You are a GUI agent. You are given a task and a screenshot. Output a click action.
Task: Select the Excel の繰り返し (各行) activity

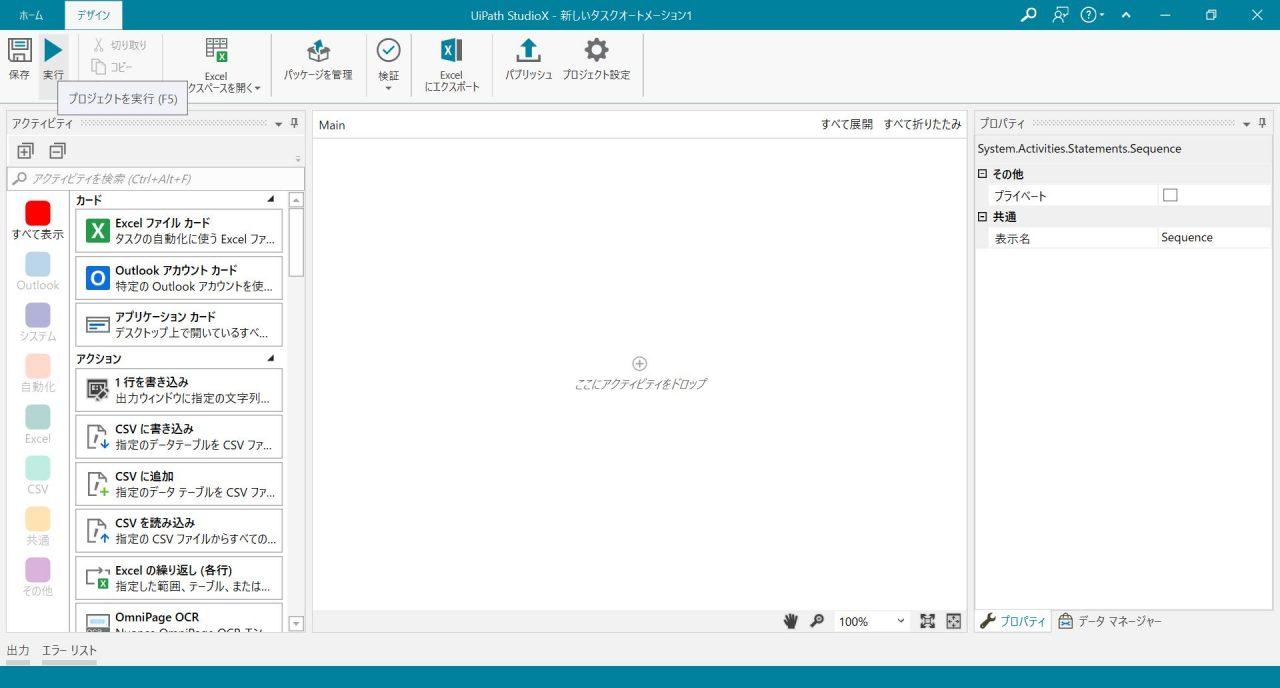click(179, 578)
